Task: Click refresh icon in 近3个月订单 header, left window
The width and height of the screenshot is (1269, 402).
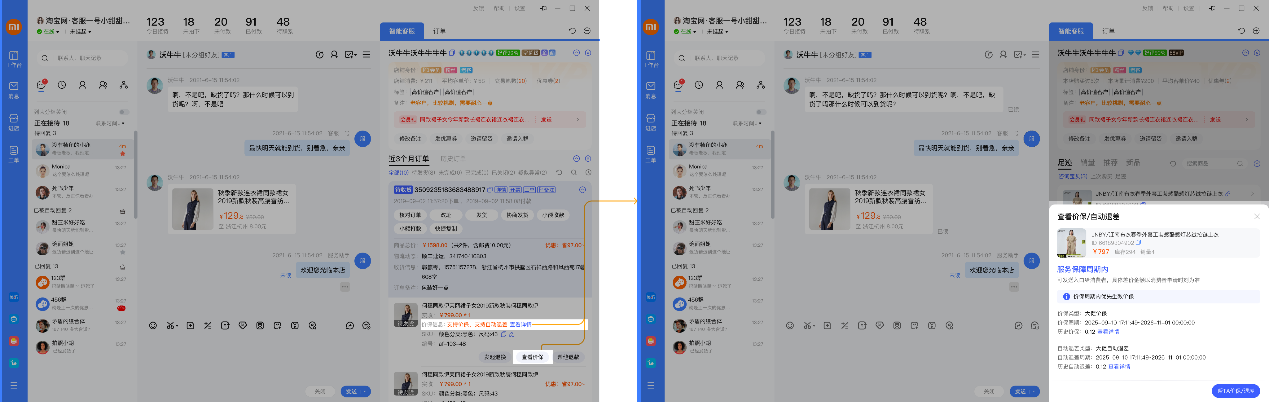Action: [x=559, y=172]
